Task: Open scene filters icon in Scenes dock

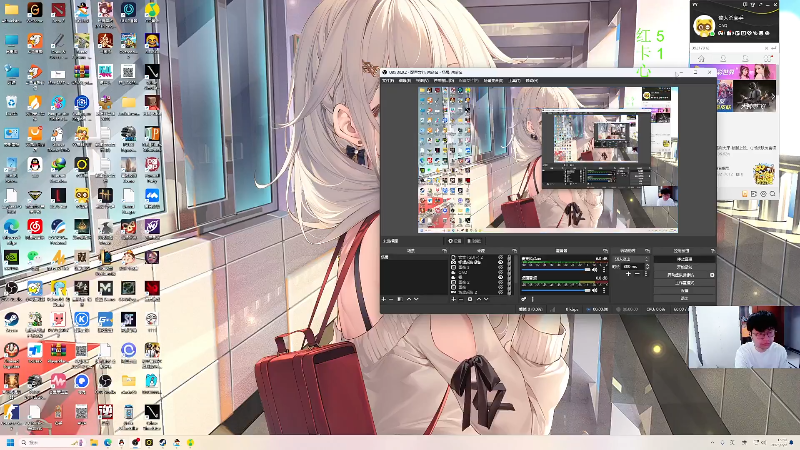Action: tap(400, 299)
